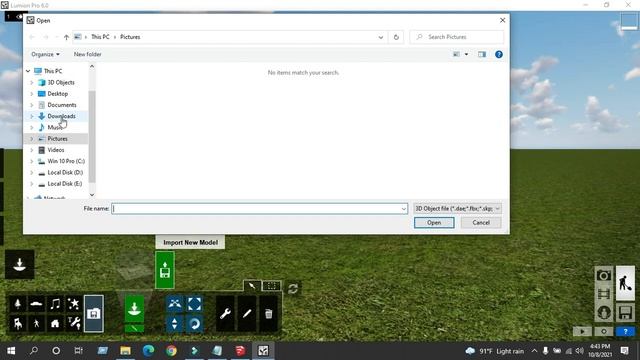Click Pictures in the address breadcrumb
Image resolution: width=640 pixels, height=360 pixels.
tap(130, 37)
